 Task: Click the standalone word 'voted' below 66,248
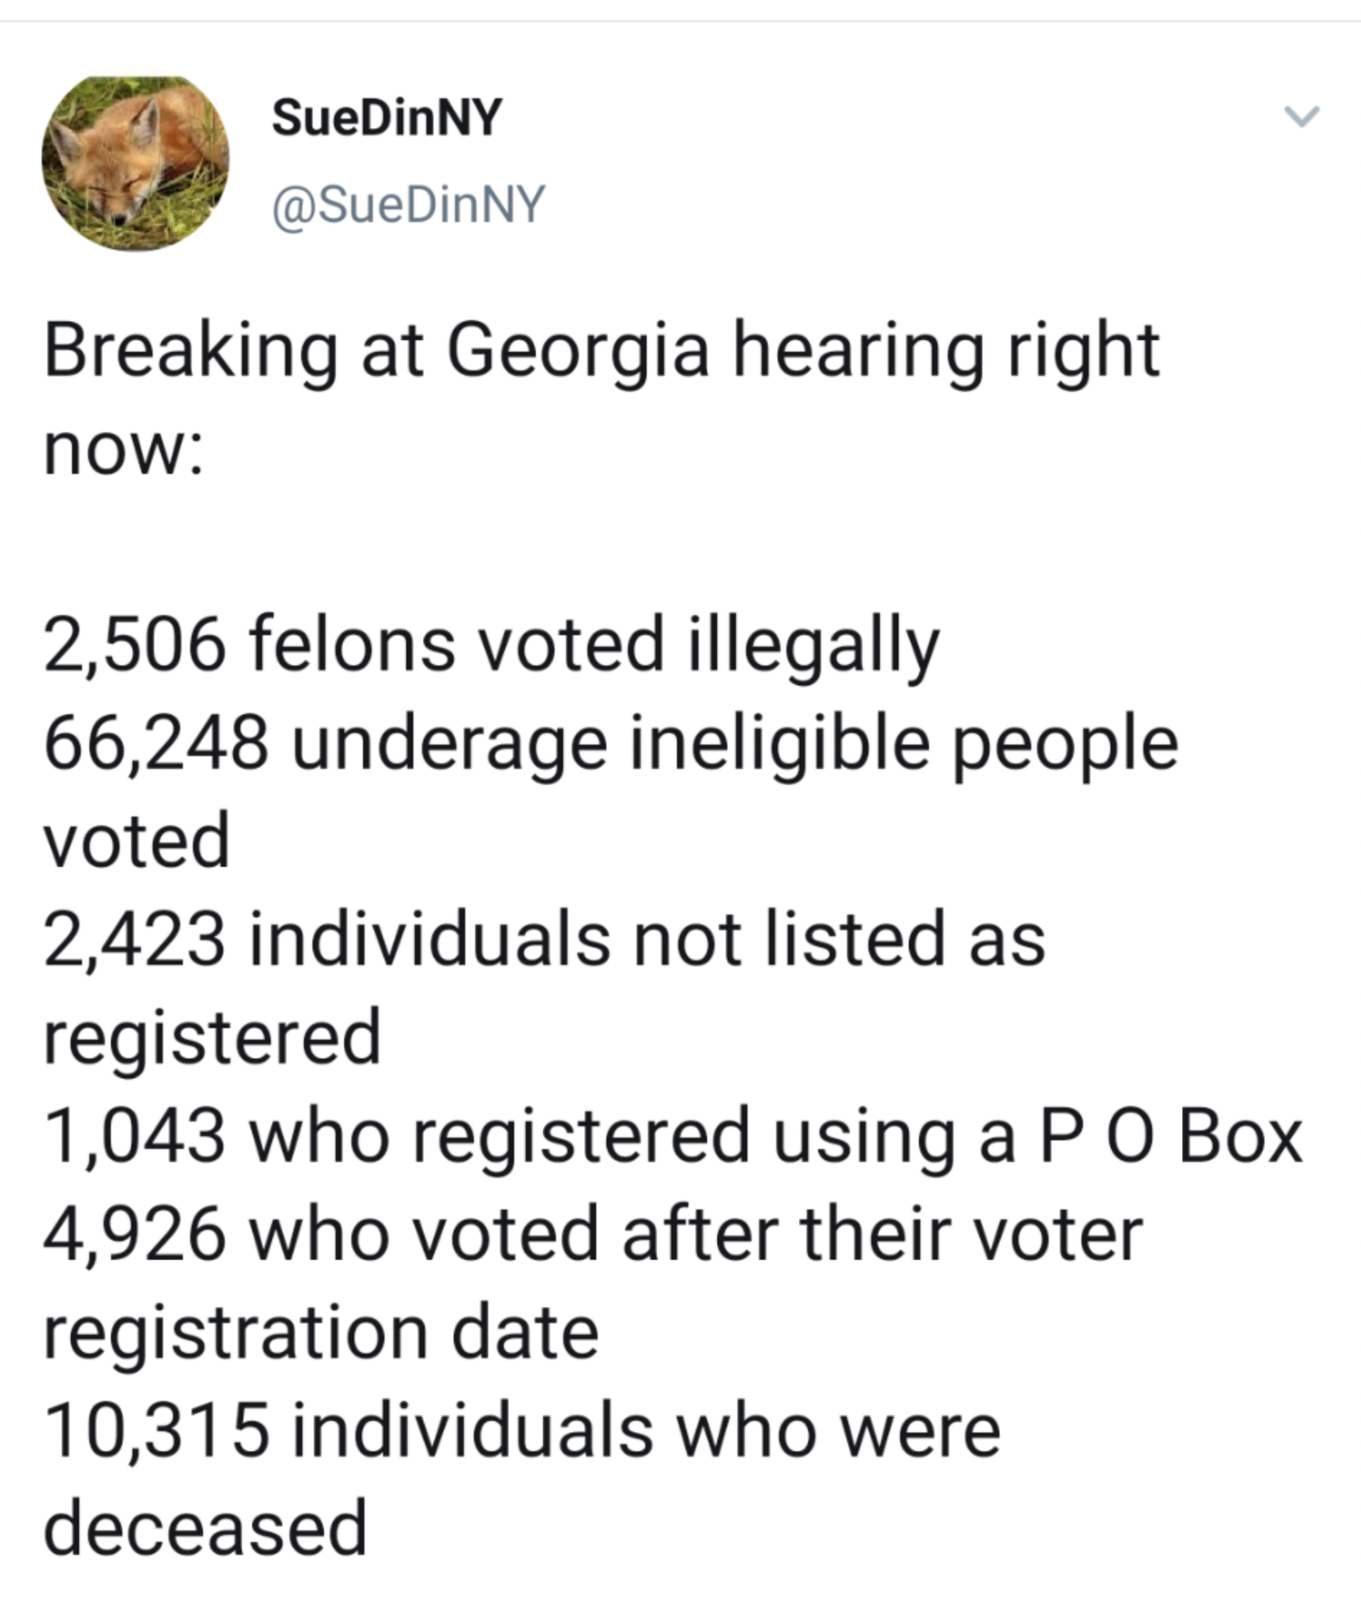tap(137, 841)
